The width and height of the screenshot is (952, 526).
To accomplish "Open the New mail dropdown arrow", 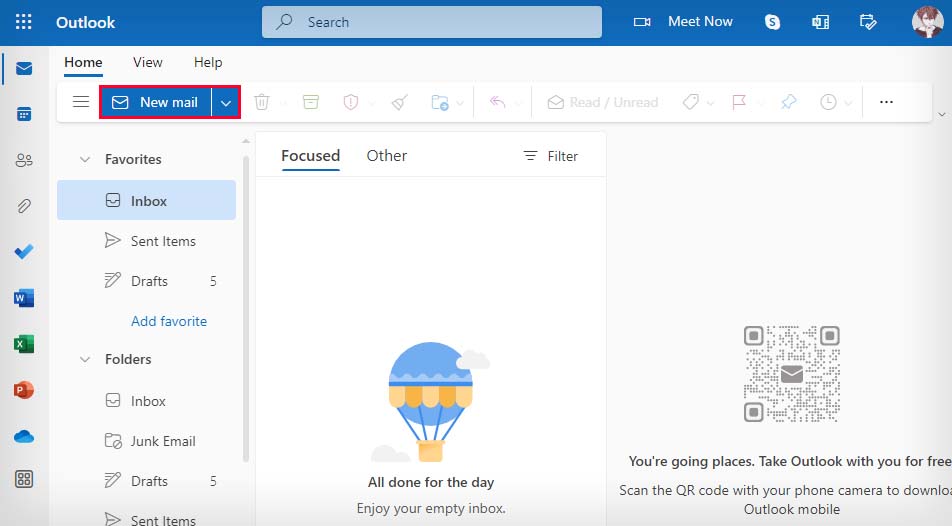I will (x=226, y=103).
